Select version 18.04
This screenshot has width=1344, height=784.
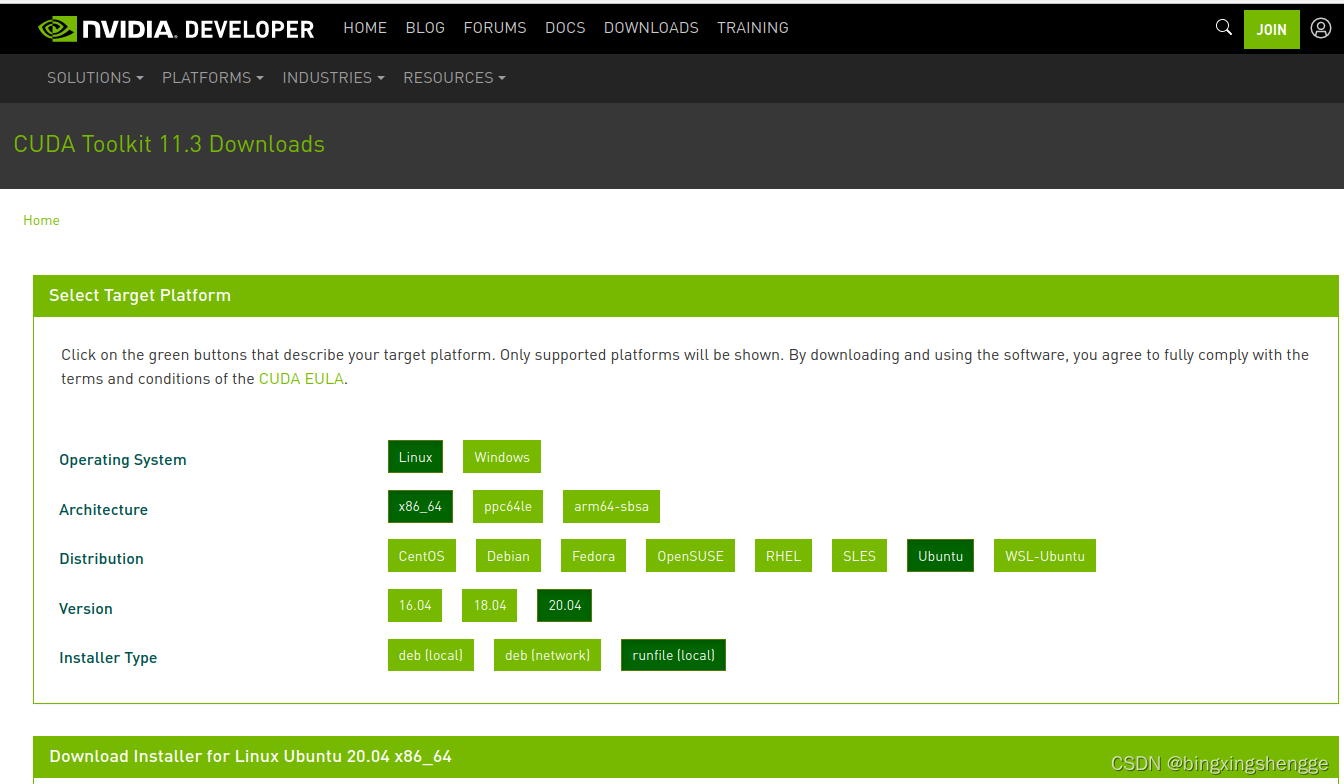tap(489, 605)
